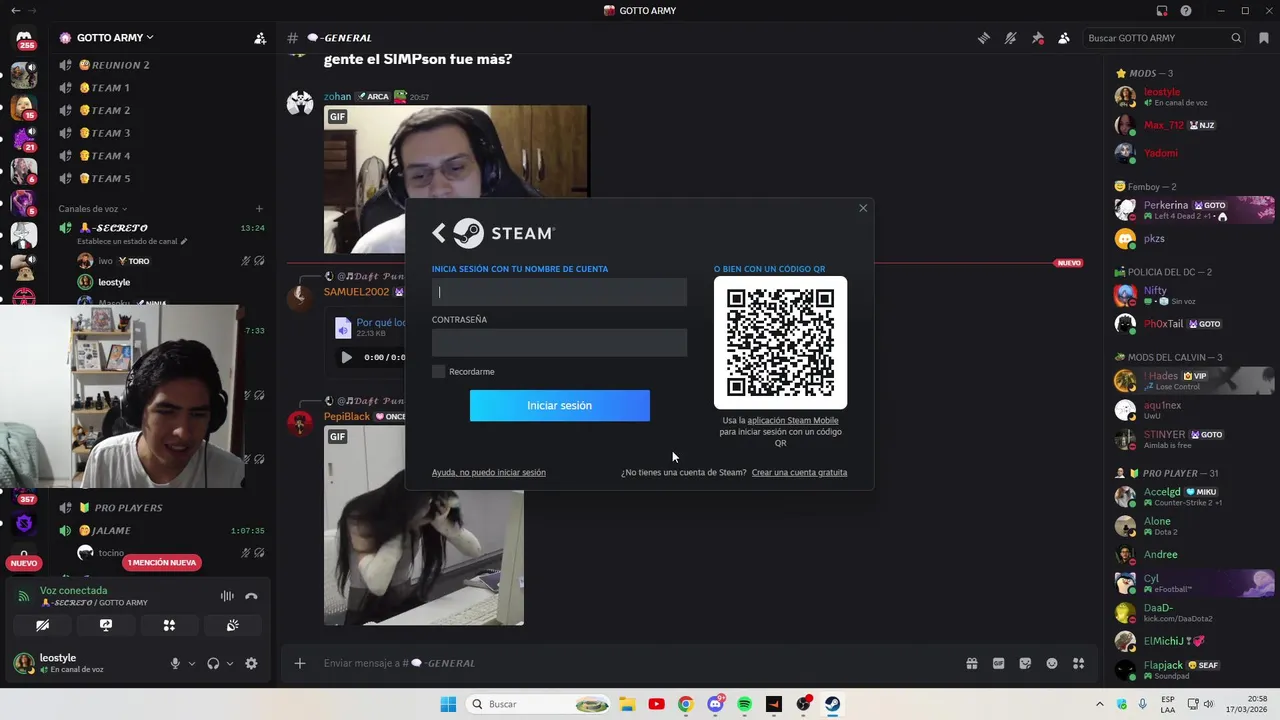The image size is (1280, 720).
Task: Click the share screen button
Action: coord(105,625)
